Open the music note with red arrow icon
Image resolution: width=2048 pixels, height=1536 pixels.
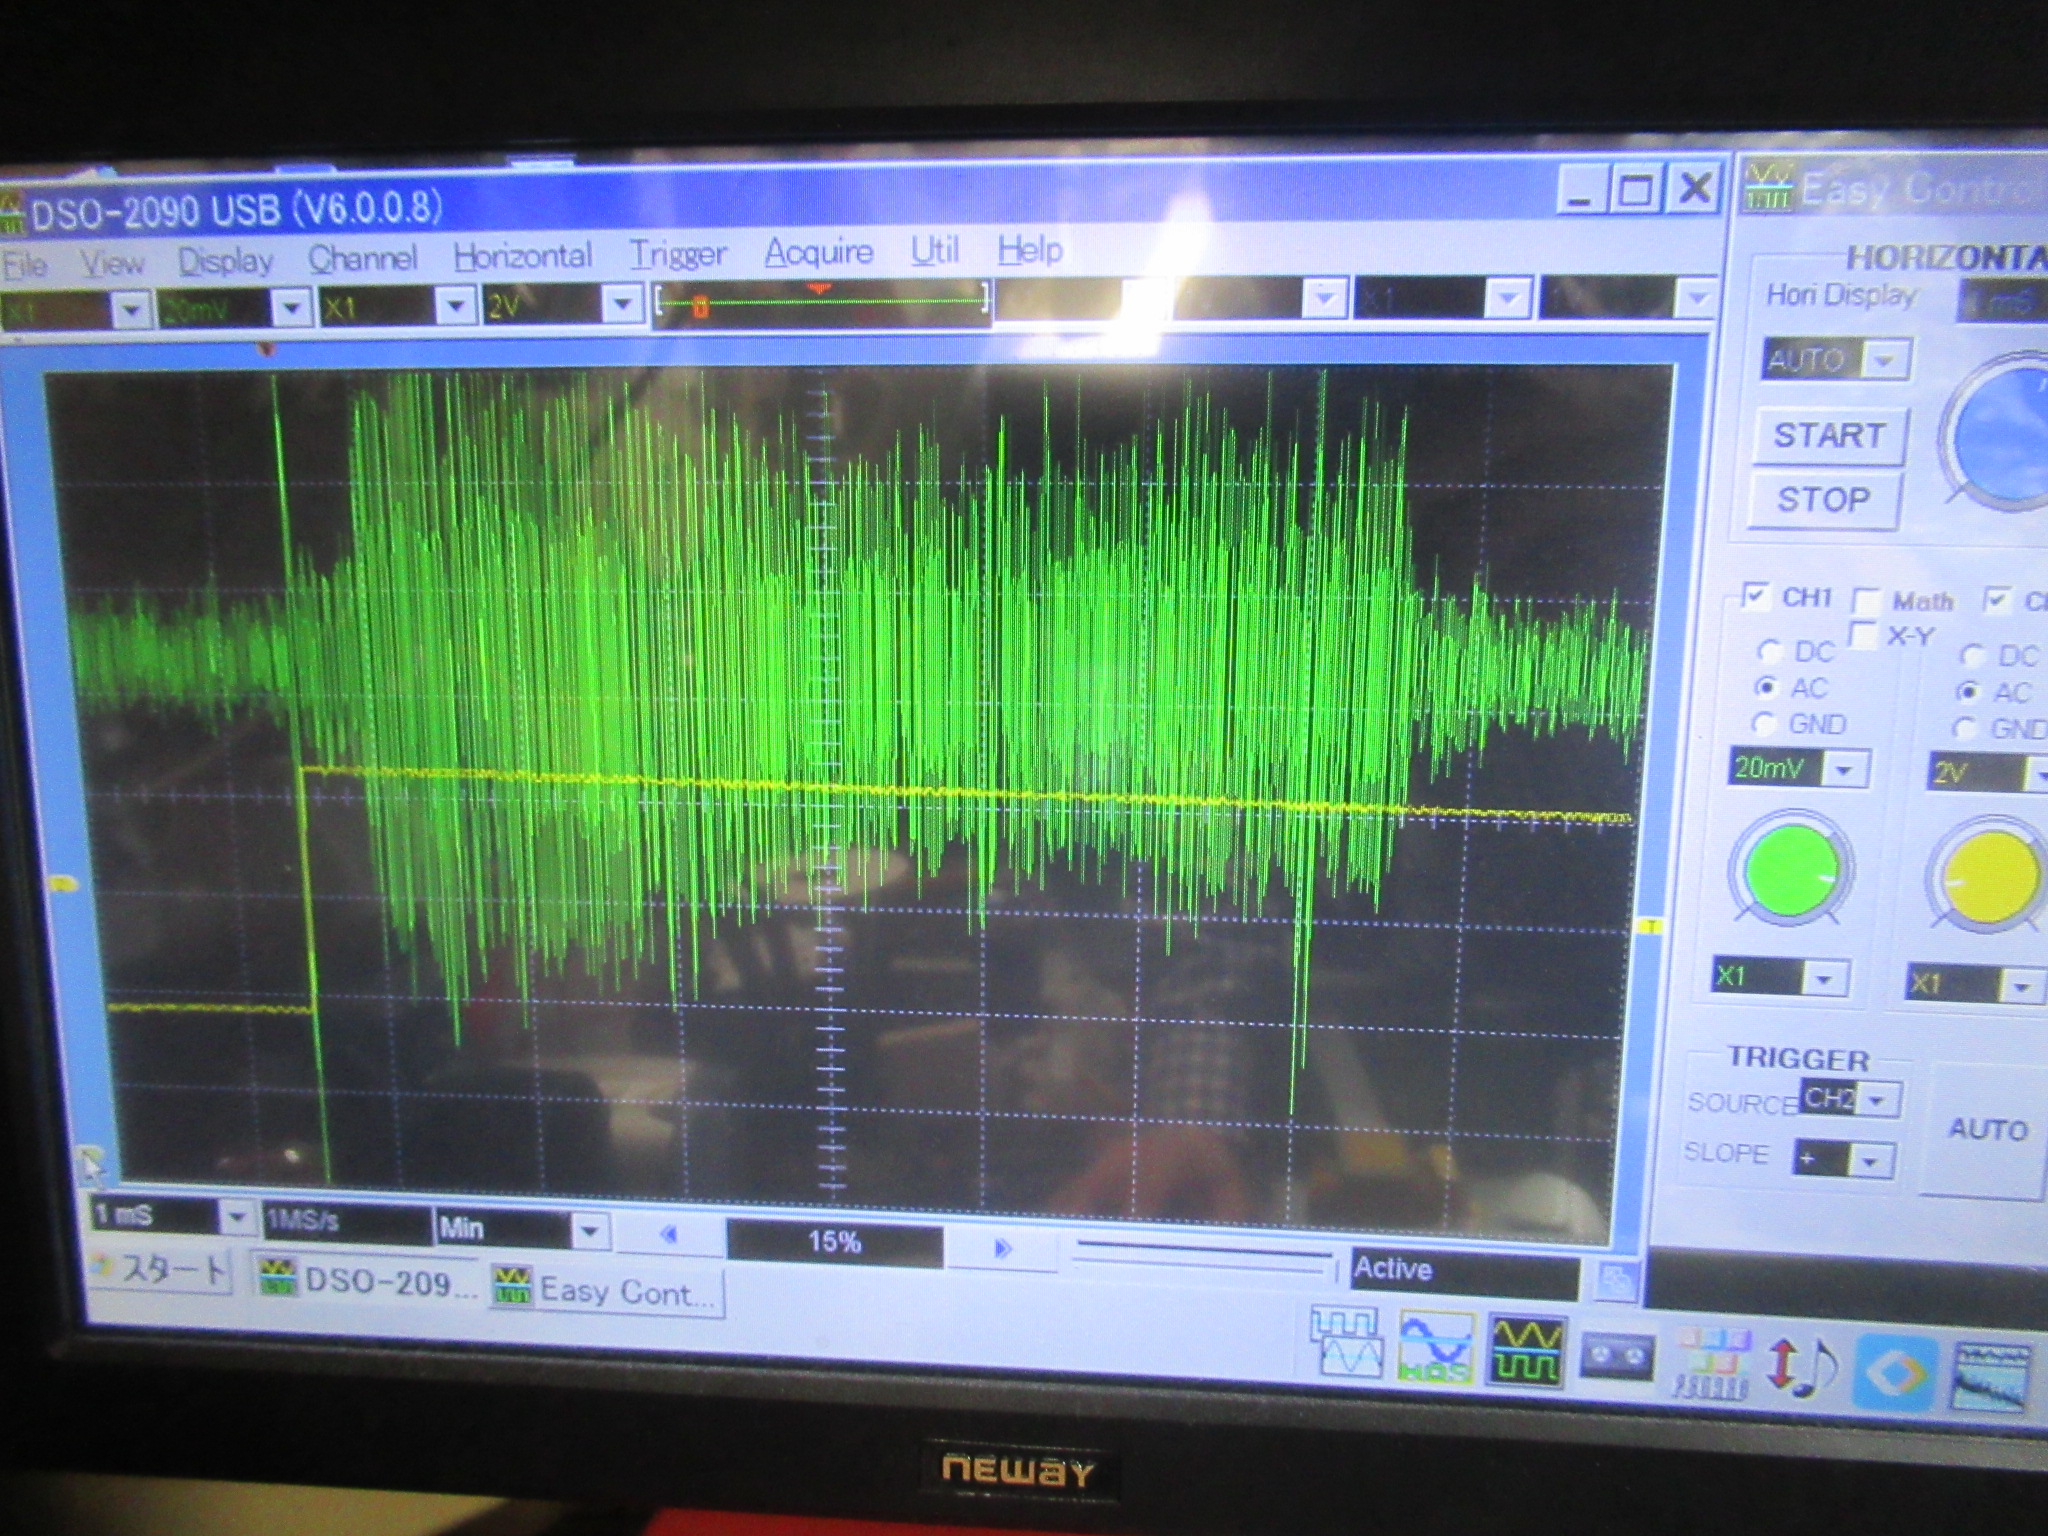(x=1802, y=1366)
